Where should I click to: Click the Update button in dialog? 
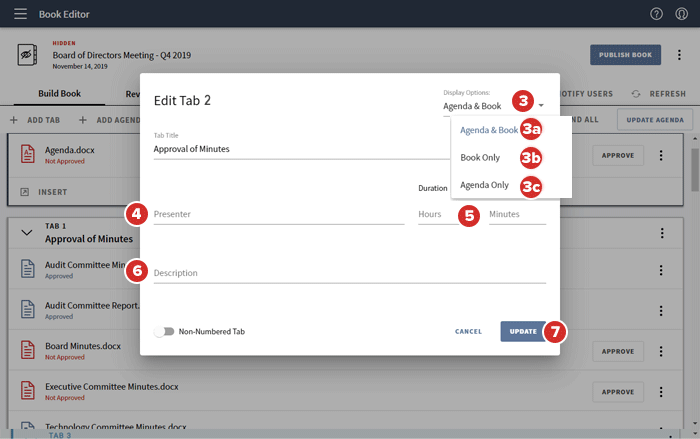tap(522, 331)
